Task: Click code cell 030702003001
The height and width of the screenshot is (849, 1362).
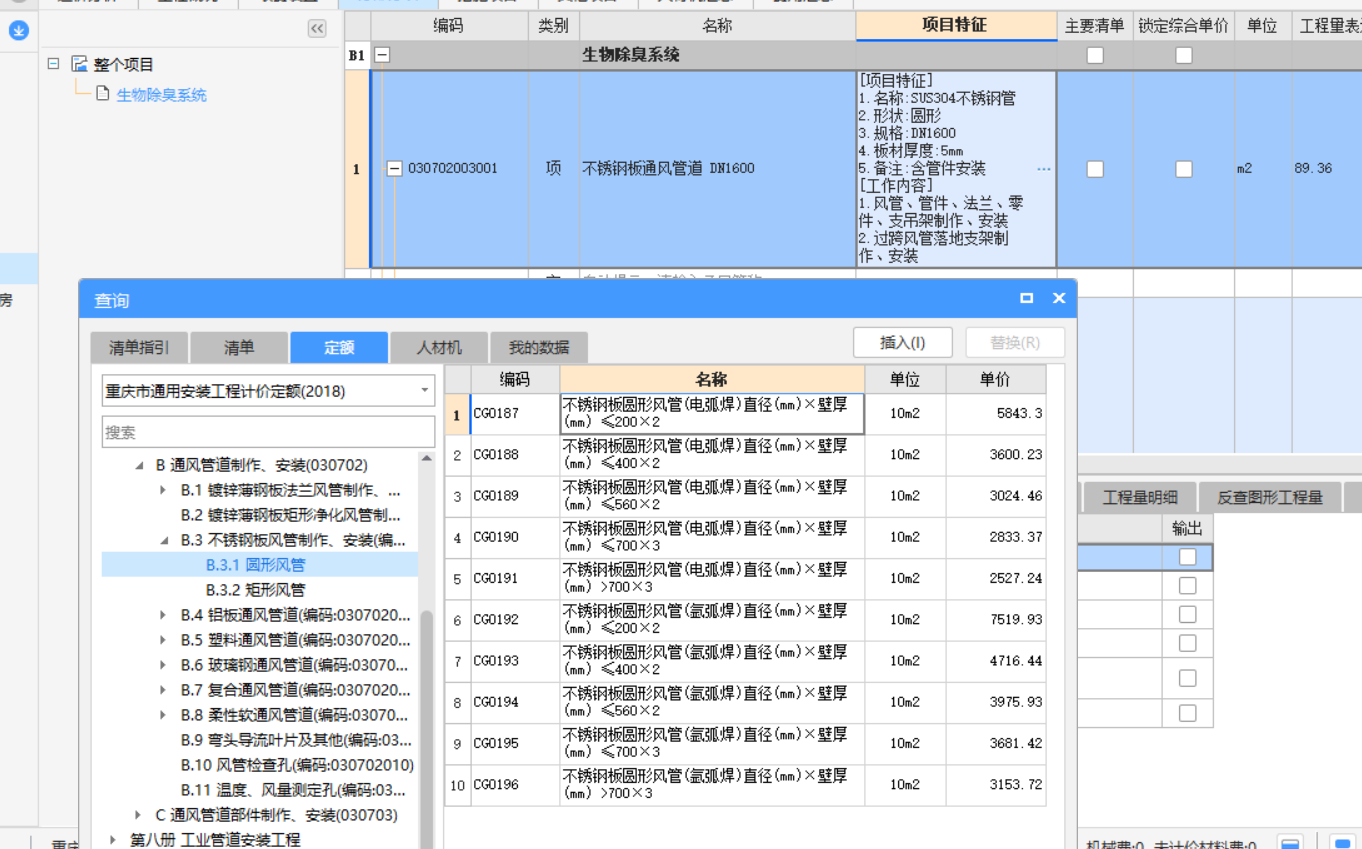Action: point(453,169)
